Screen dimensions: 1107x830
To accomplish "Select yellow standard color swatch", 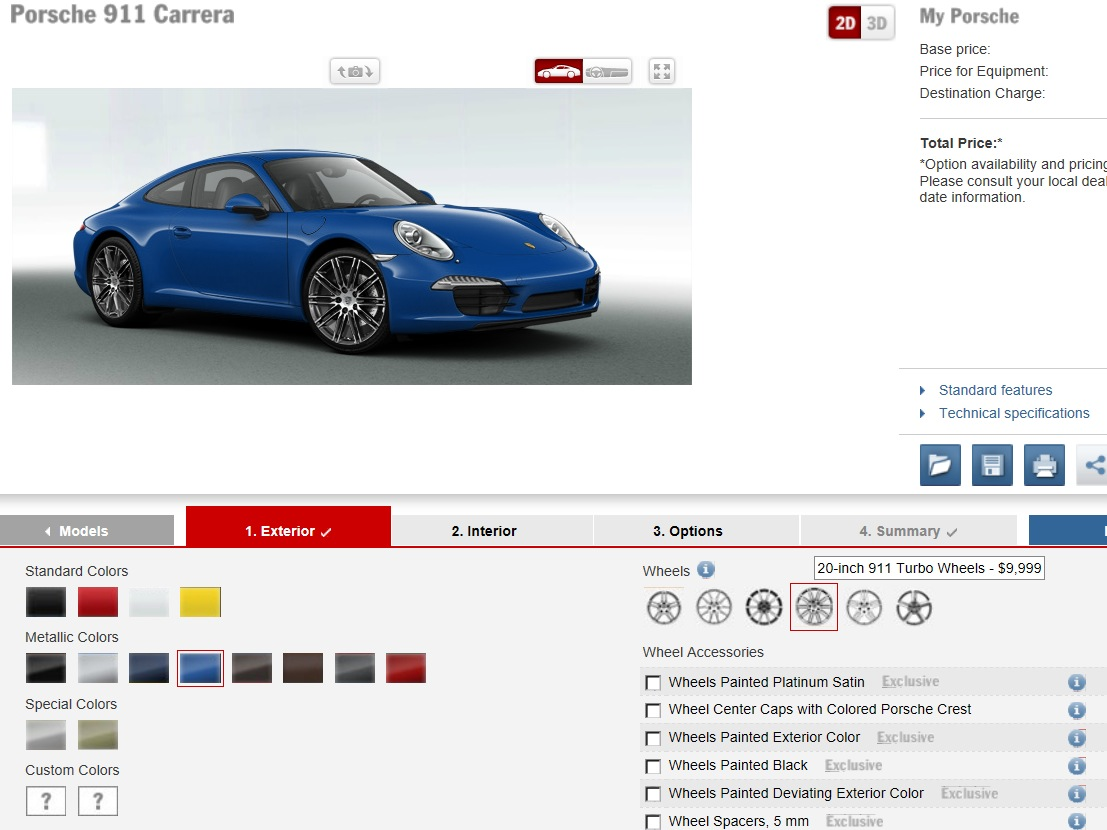I will tap(200, 603).
